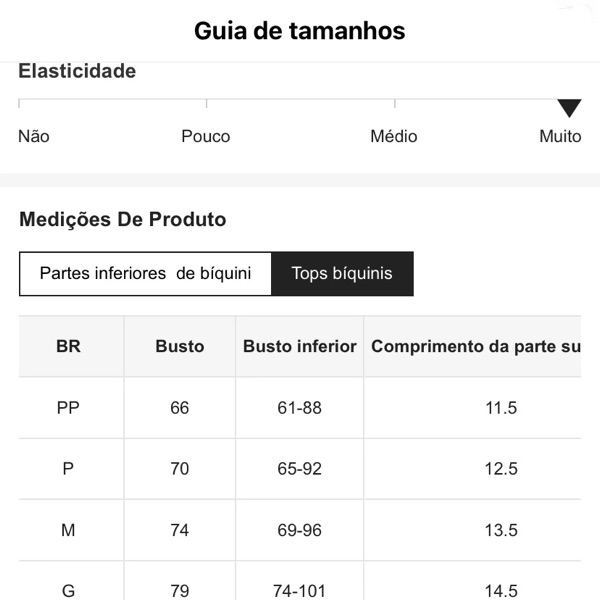Viewport: 600px width, 600px height.
Task: Click the BR column header
Action: pos(68,347)
